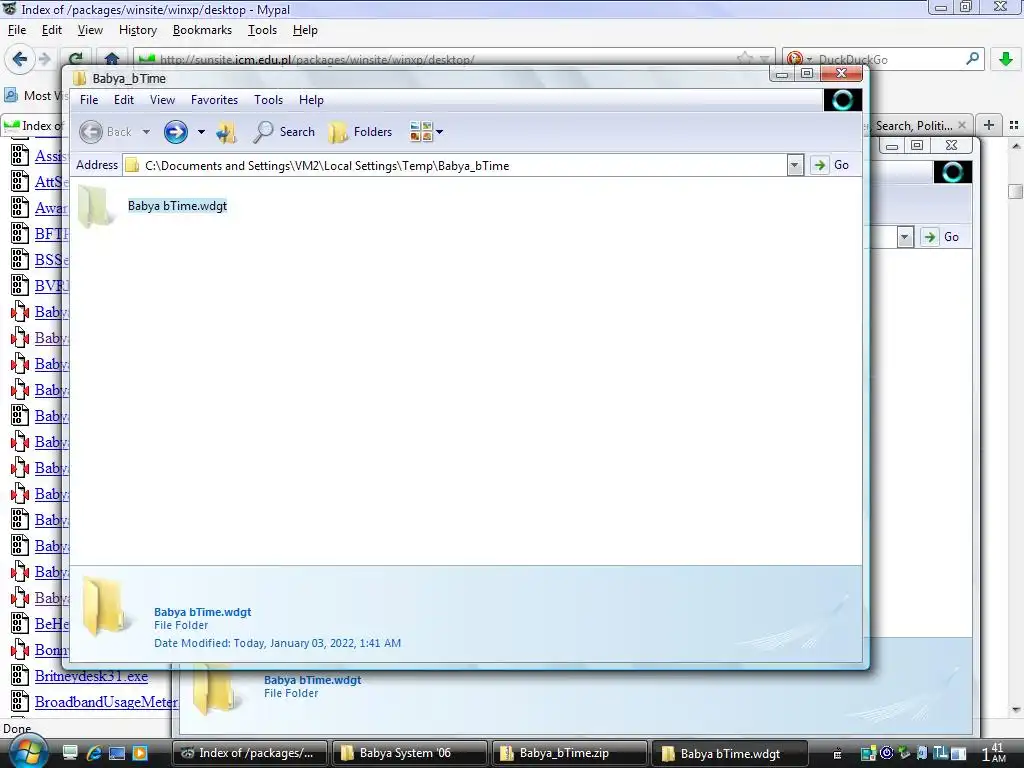Click the media player quick launch icon

click(x=140, y=753)
